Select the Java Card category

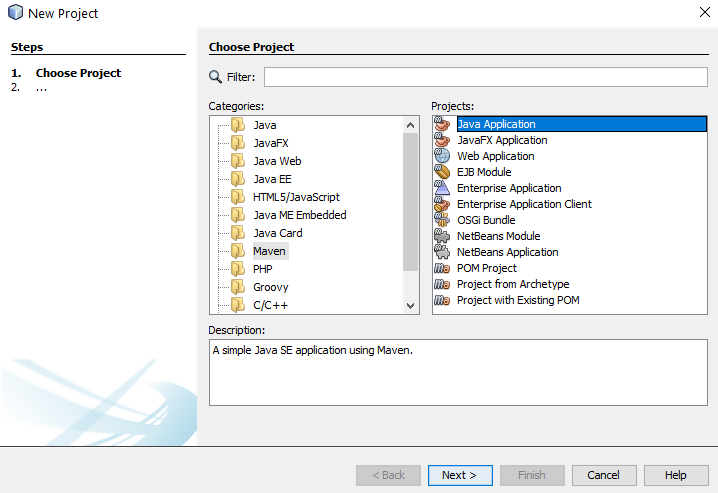[x=277, y=233]
